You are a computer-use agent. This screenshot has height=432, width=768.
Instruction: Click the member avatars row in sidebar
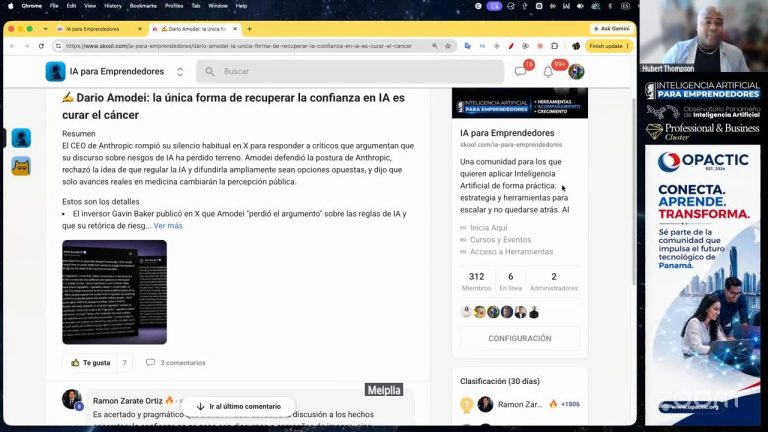[x=500, y=312]
